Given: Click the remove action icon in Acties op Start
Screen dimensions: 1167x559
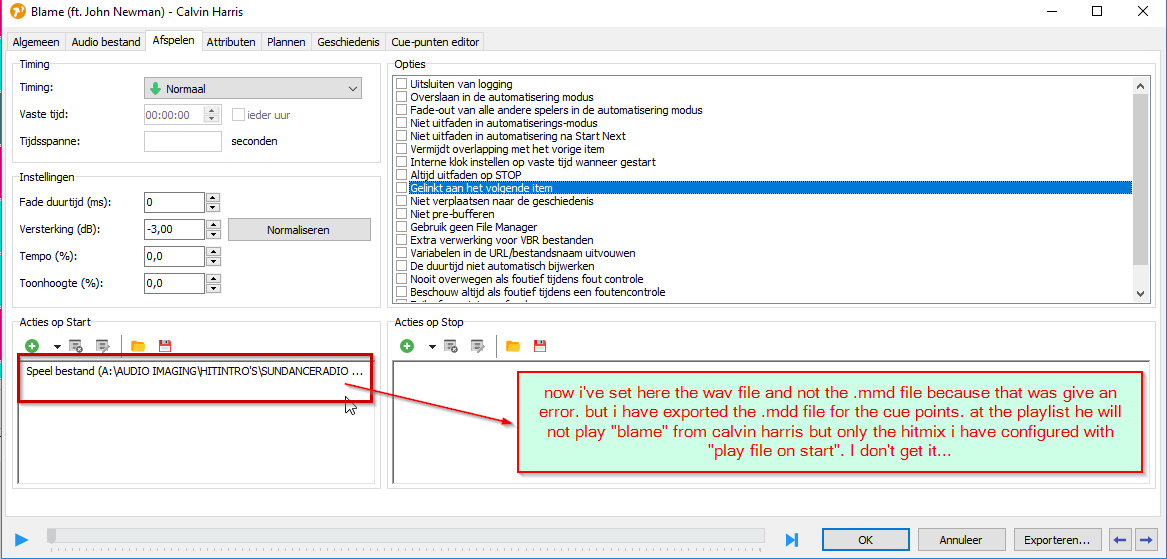Looking at the screenshot, I should pos(77,346).
